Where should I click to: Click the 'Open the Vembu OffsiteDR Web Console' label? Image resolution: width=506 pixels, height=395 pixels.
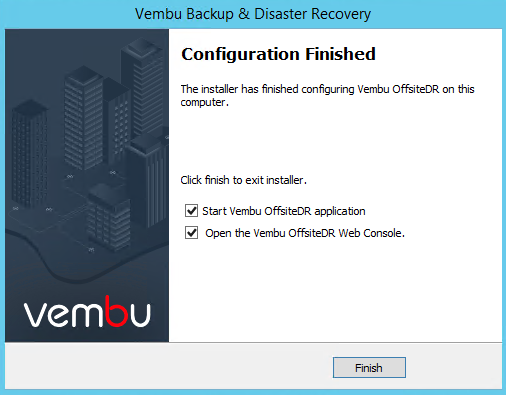305,233
